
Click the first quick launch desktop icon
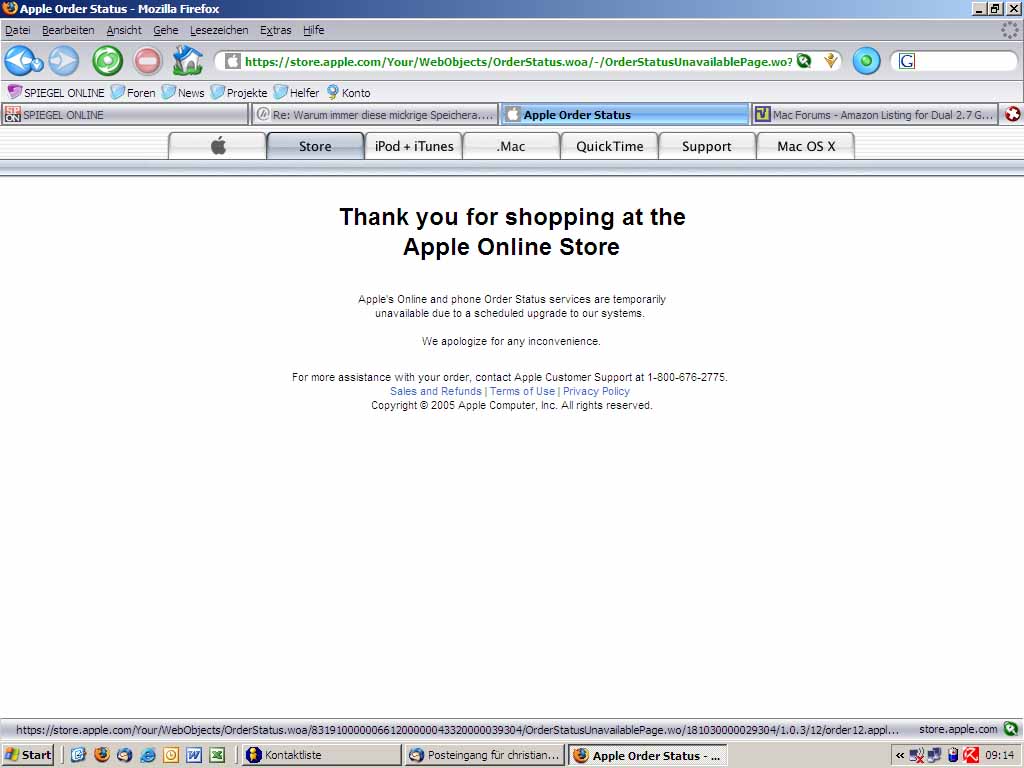coord(78,755)
